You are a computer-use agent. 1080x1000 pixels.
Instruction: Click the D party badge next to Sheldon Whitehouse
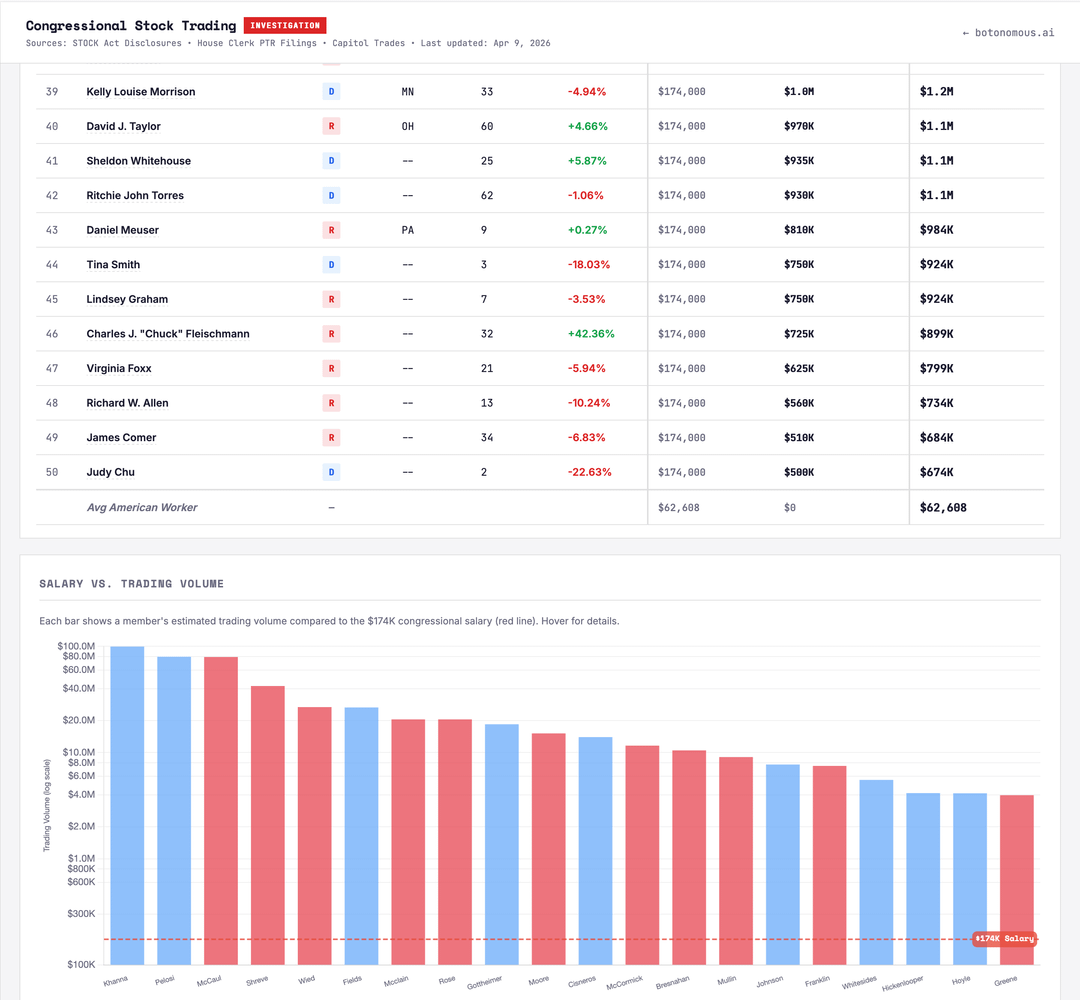[x=331, y=161]
